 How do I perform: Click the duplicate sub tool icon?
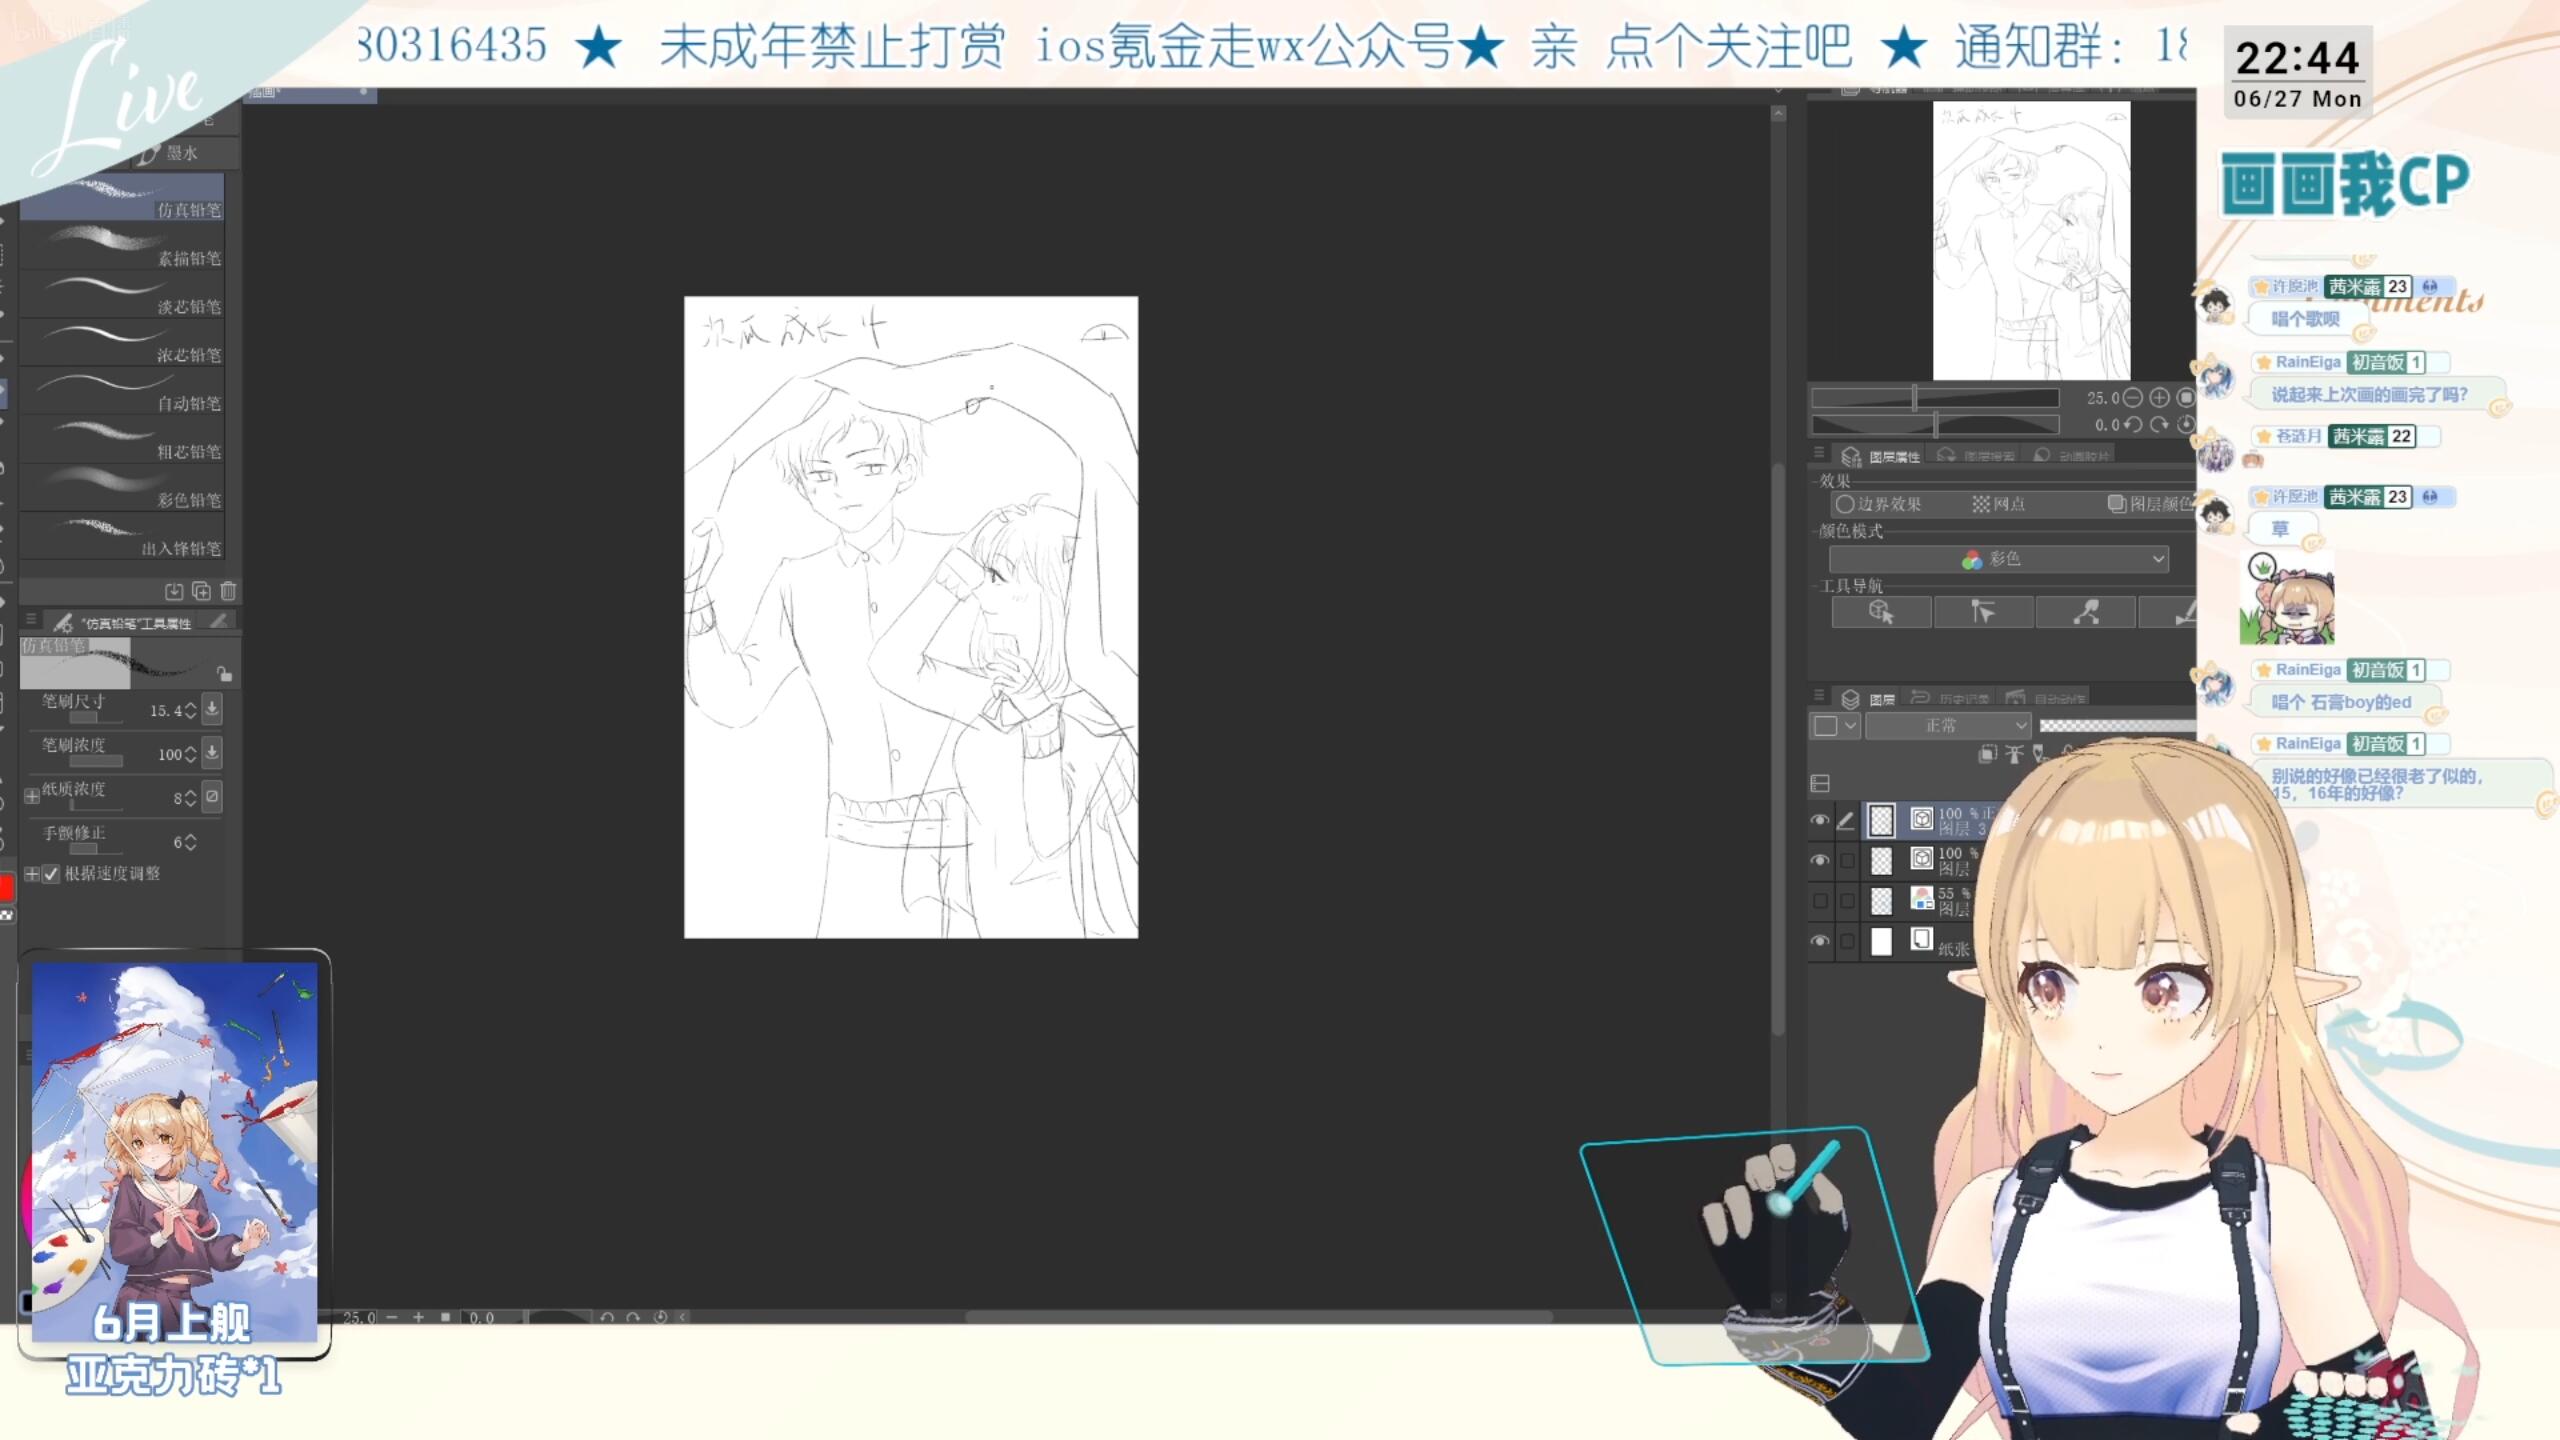point(201,591)
